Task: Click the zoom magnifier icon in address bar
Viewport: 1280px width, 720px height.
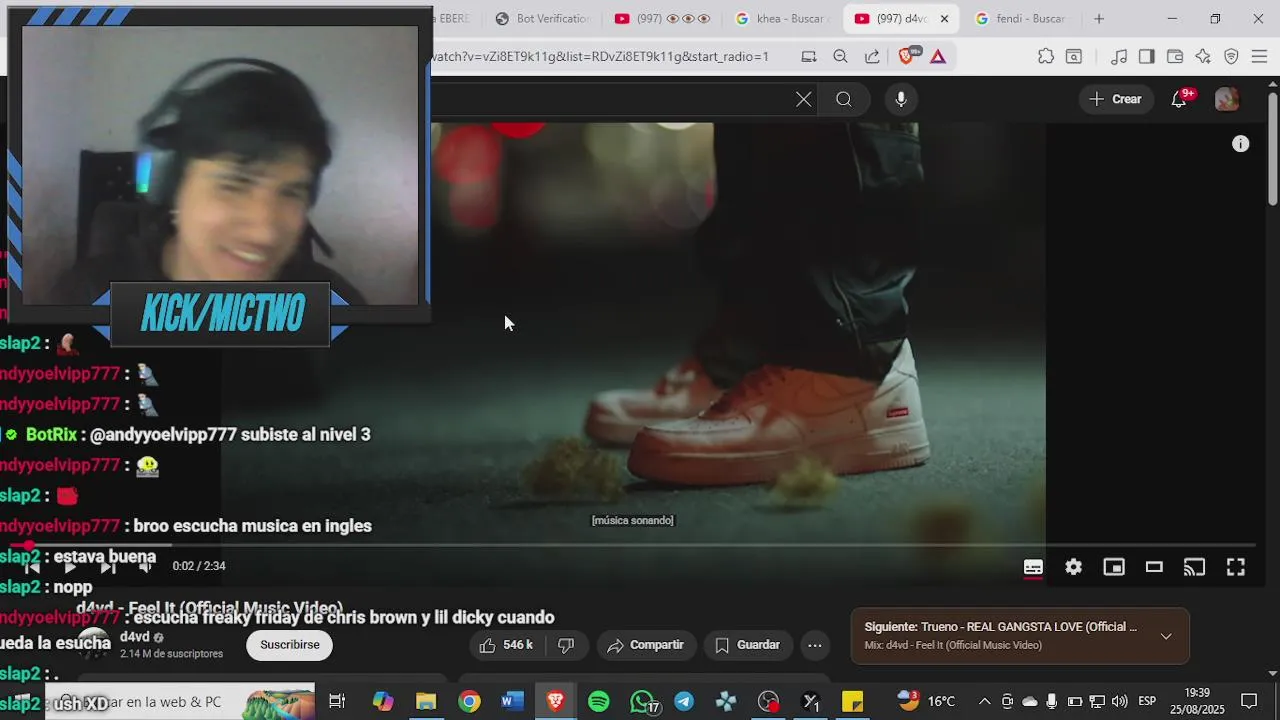Action: coord(840,56)
